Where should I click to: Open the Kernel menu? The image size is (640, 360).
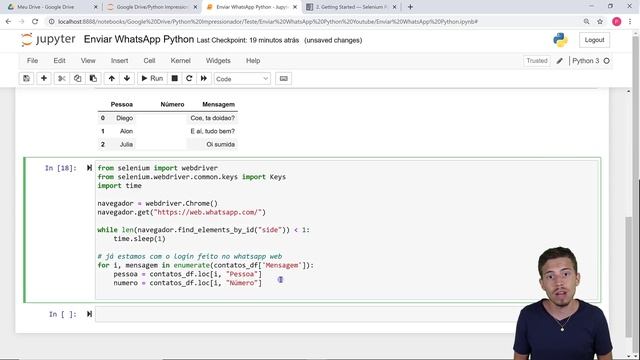pos(180,60)
